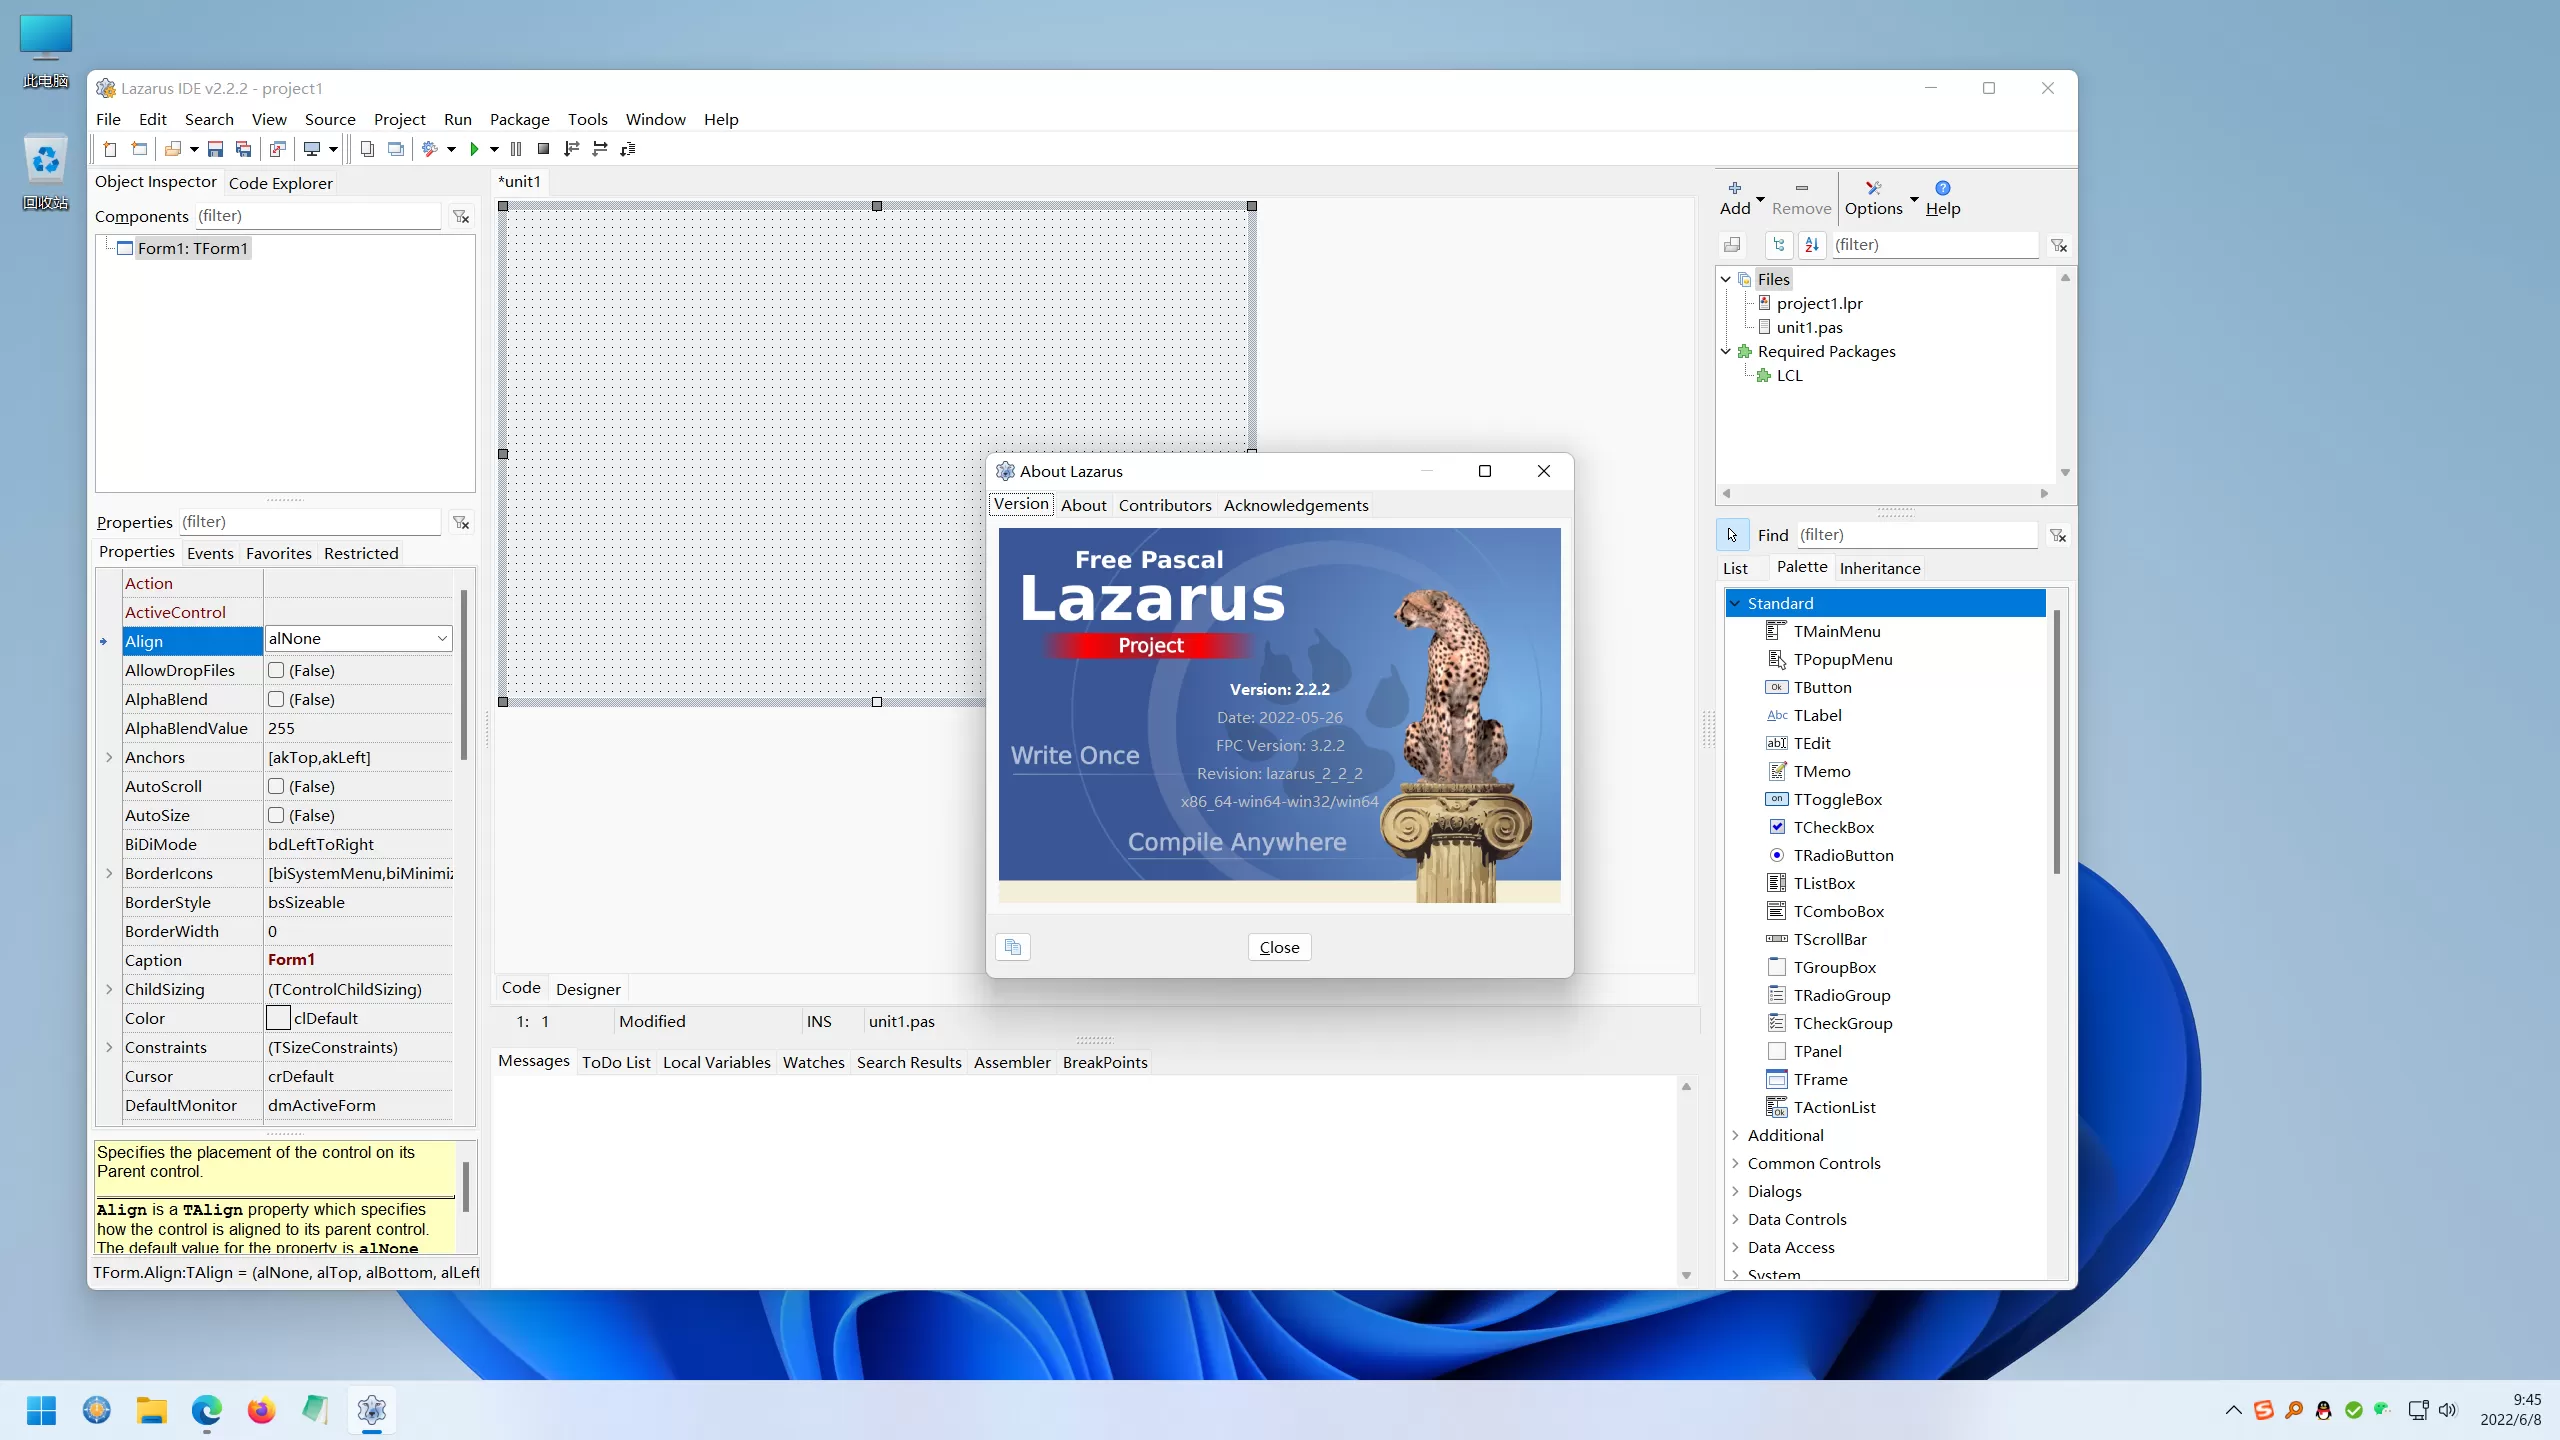Open the Align property dropdown
This screenshot has width=2560, height=1440.
pyautogui.click(x=440, y=638)
